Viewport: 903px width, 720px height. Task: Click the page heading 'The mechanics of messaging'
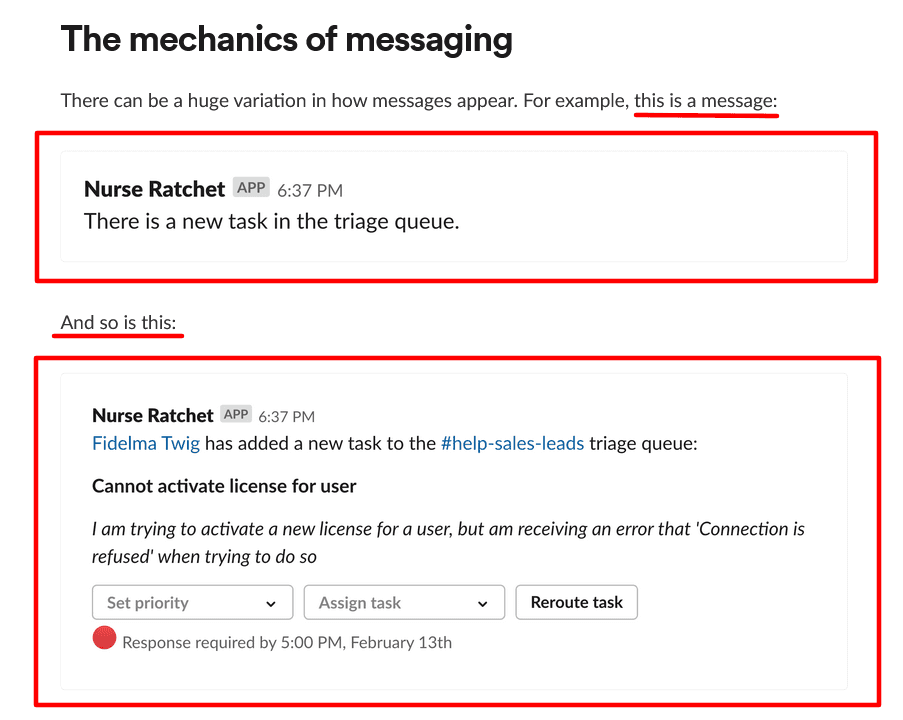pos(286,39)
